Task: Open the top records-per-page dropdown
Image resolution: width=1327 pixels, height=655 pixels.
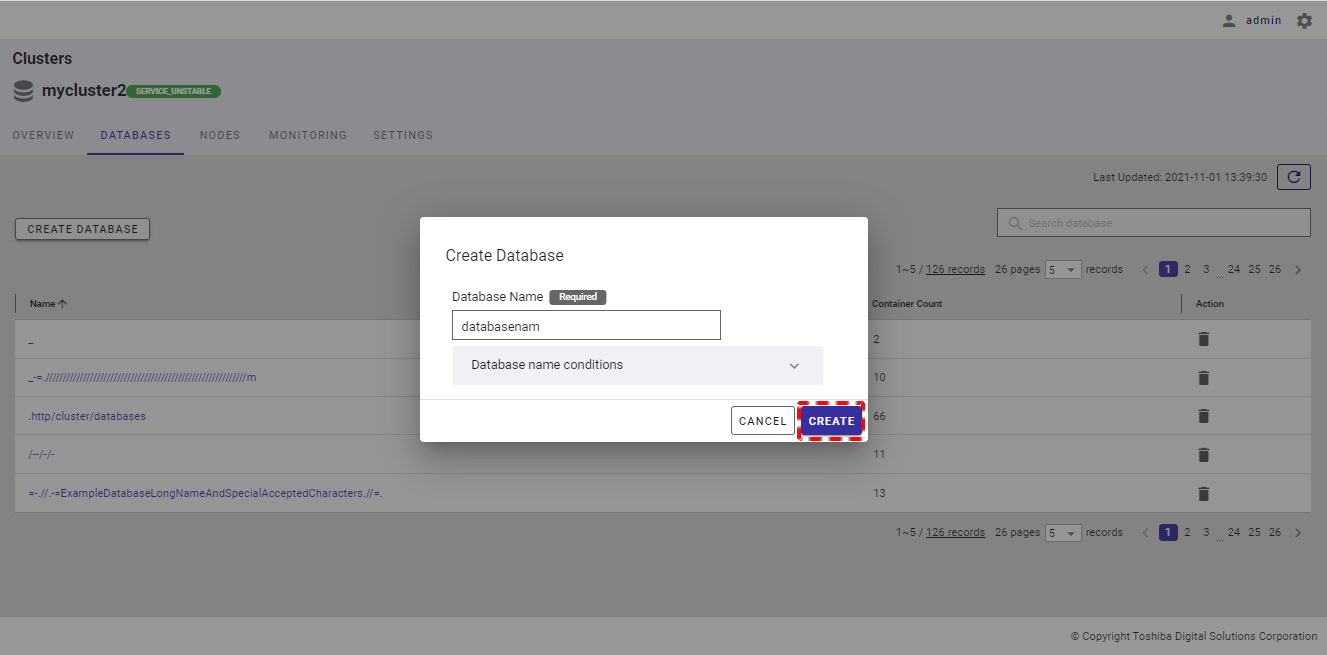Action: click(1063, 270)
